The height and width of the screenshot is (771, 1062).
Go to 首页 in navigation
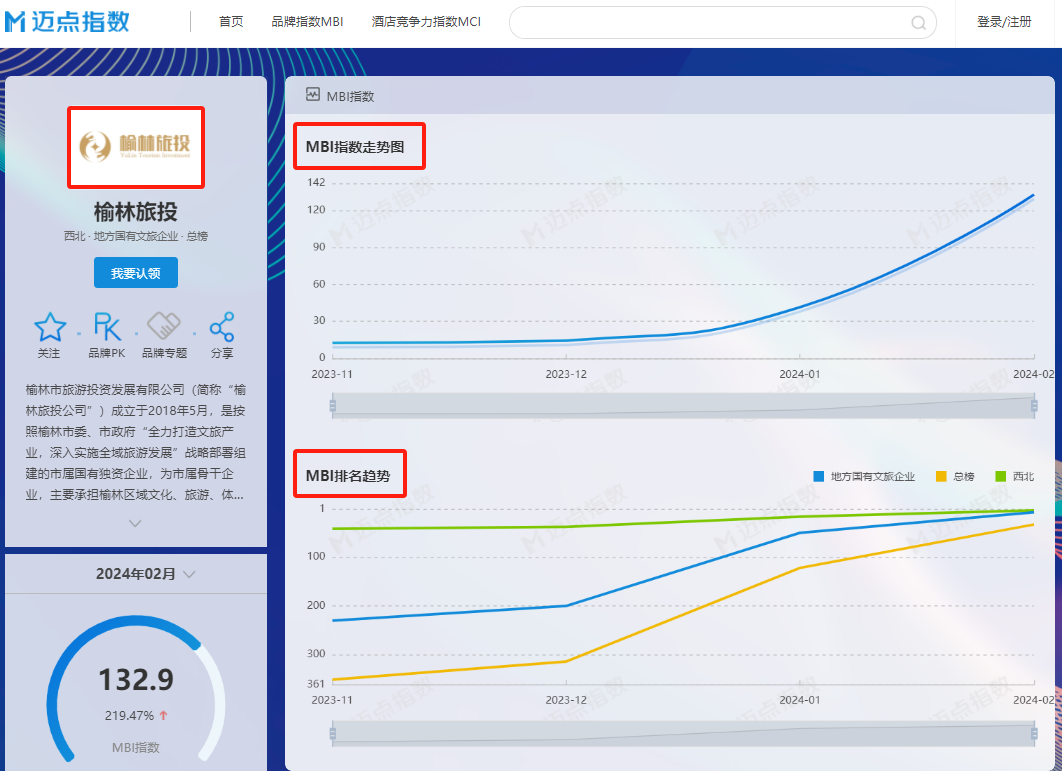[231, 22]
